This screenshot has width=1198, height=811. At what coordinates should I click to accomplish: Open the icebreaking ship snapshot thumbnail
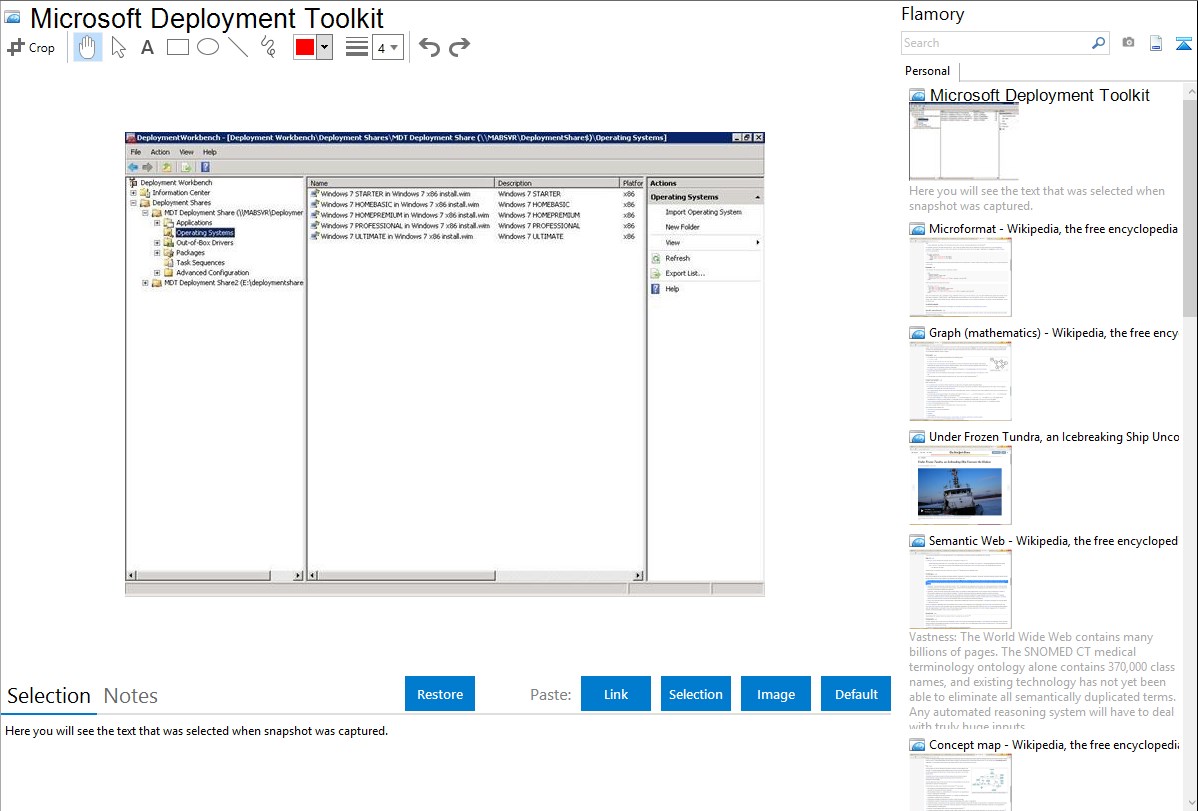[x=960, y=485]
